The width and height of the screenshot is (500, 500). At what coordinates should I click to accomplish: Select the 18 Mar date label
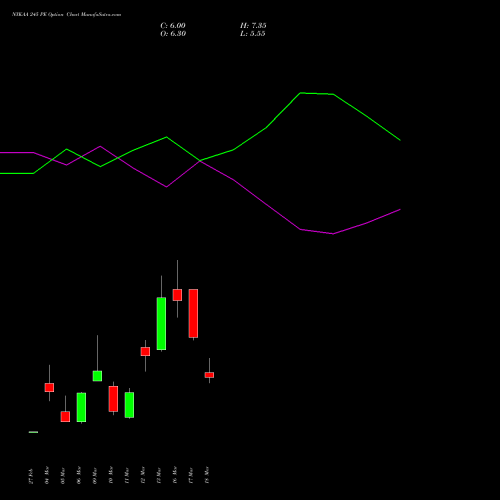(x=207, y=475)
